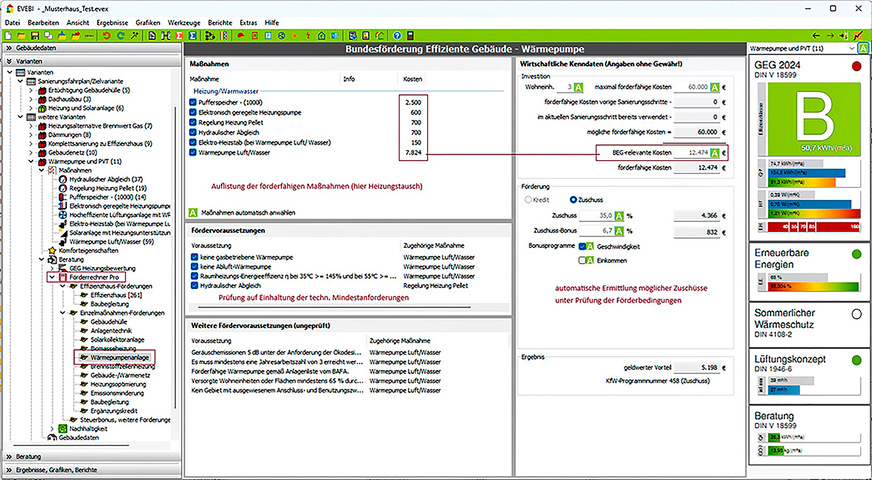Click the green A beside BEG-relevante Kosten

point(715,152)
